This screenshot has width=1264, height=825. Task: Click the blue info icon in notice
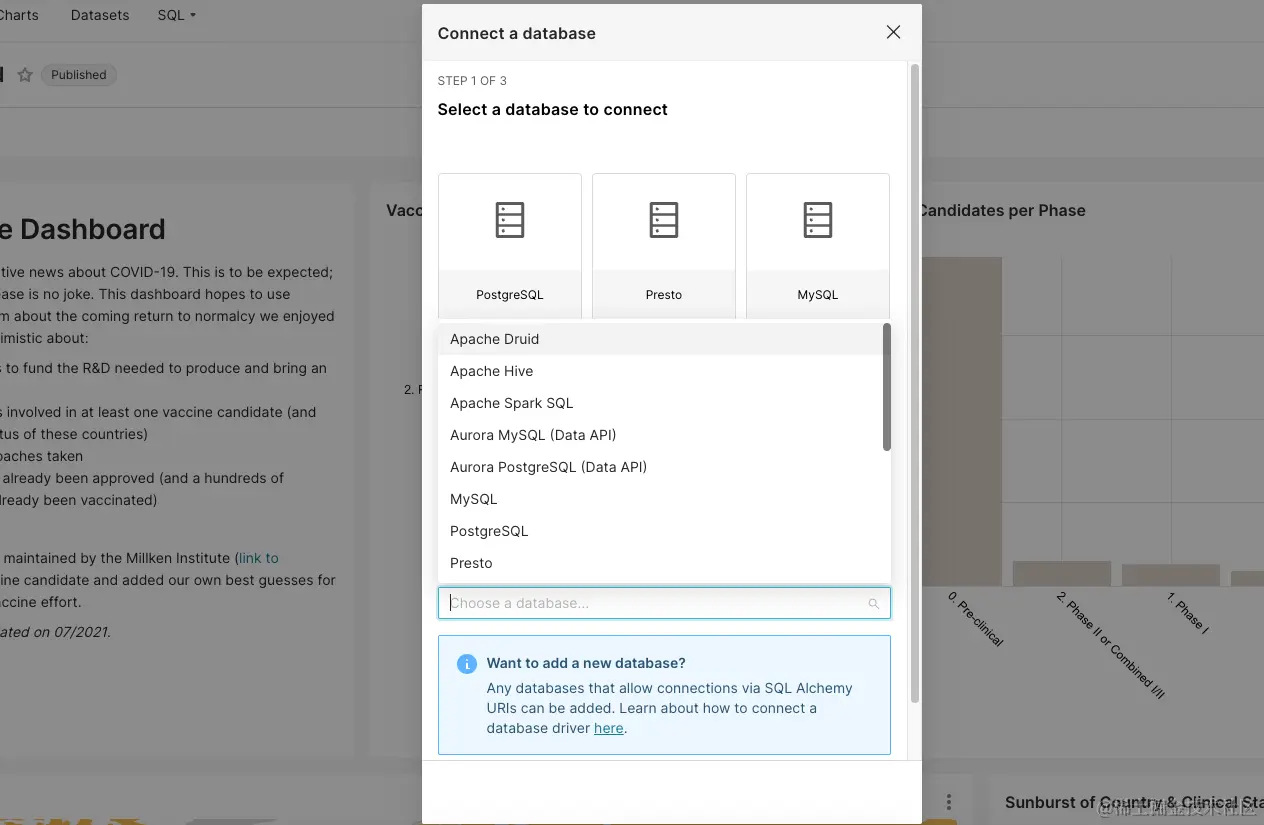coord(466,664)
